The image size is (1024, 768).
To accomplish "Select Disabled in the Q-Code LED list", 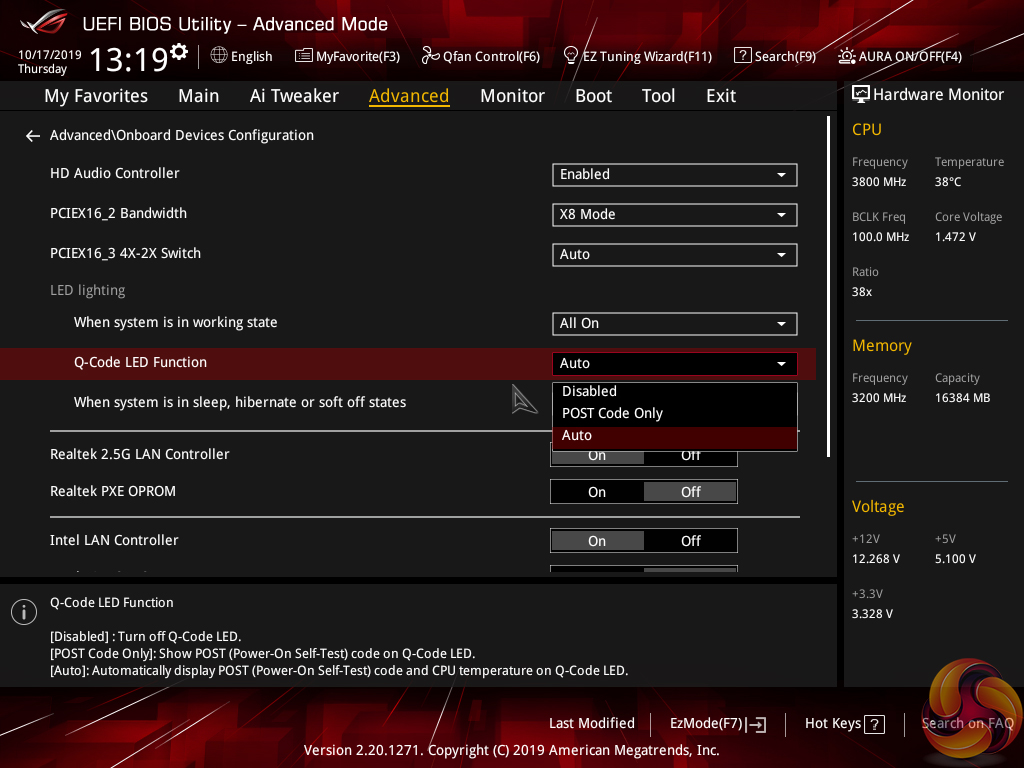I will tap(589, 391).
